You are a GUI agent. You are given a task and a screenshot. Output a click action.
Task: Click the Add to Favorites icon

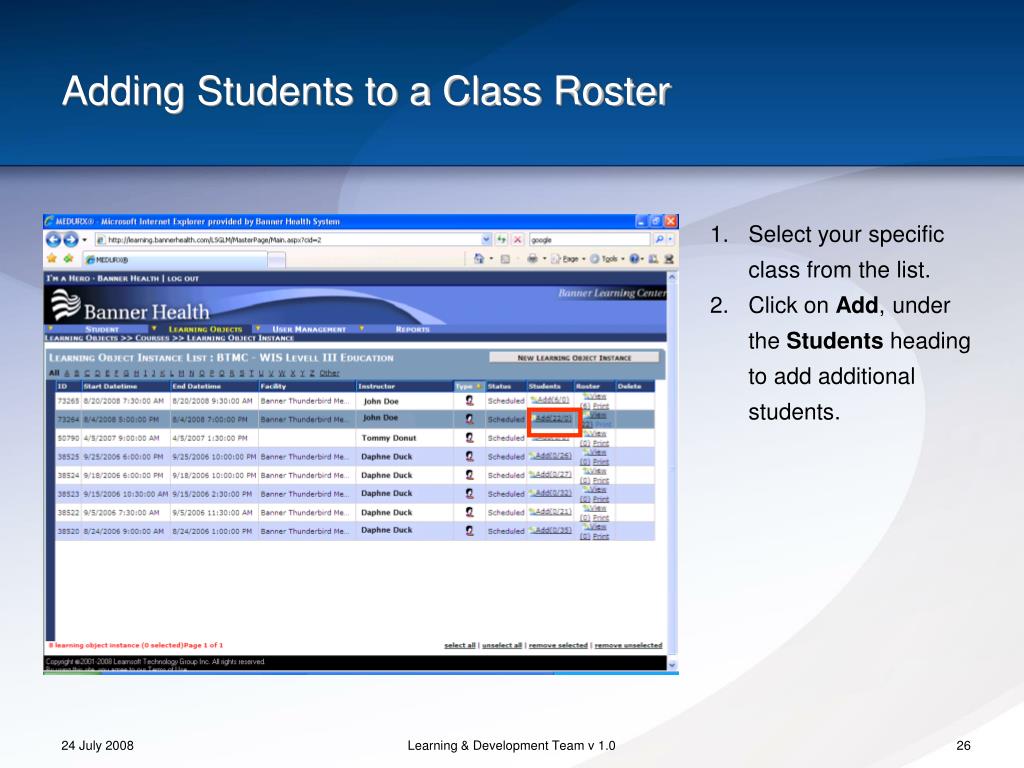68,259
